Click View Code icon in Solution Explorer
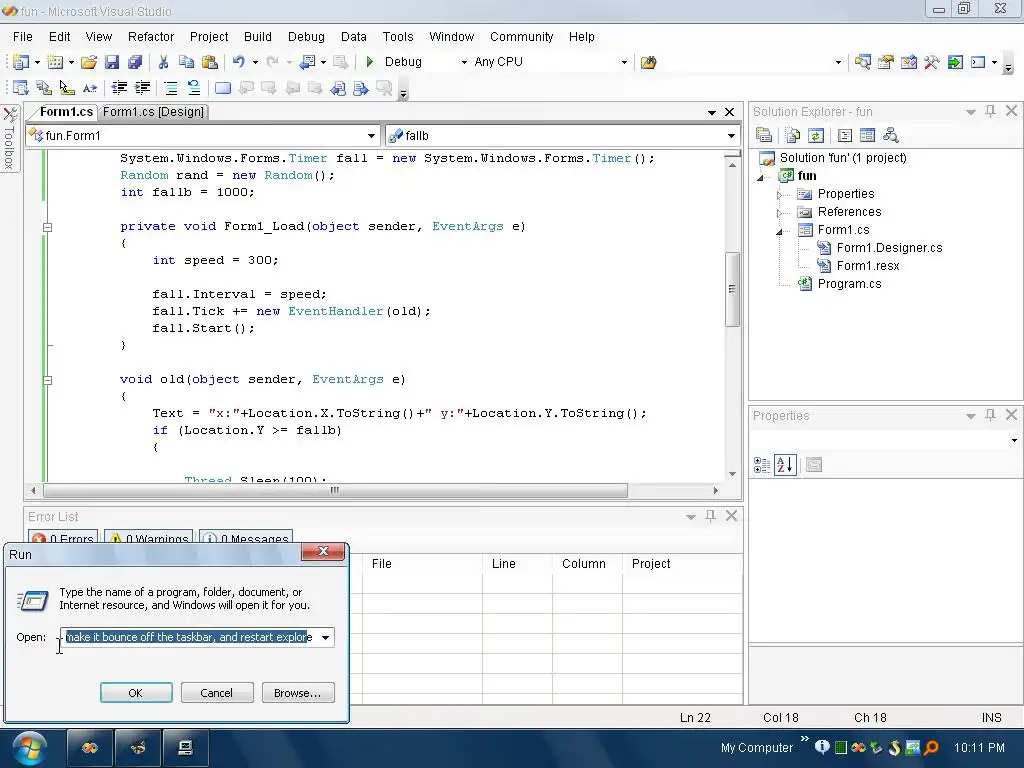The height and width of the screenshot is (768, 1024). pyautogui.click(x=844, y=135)
